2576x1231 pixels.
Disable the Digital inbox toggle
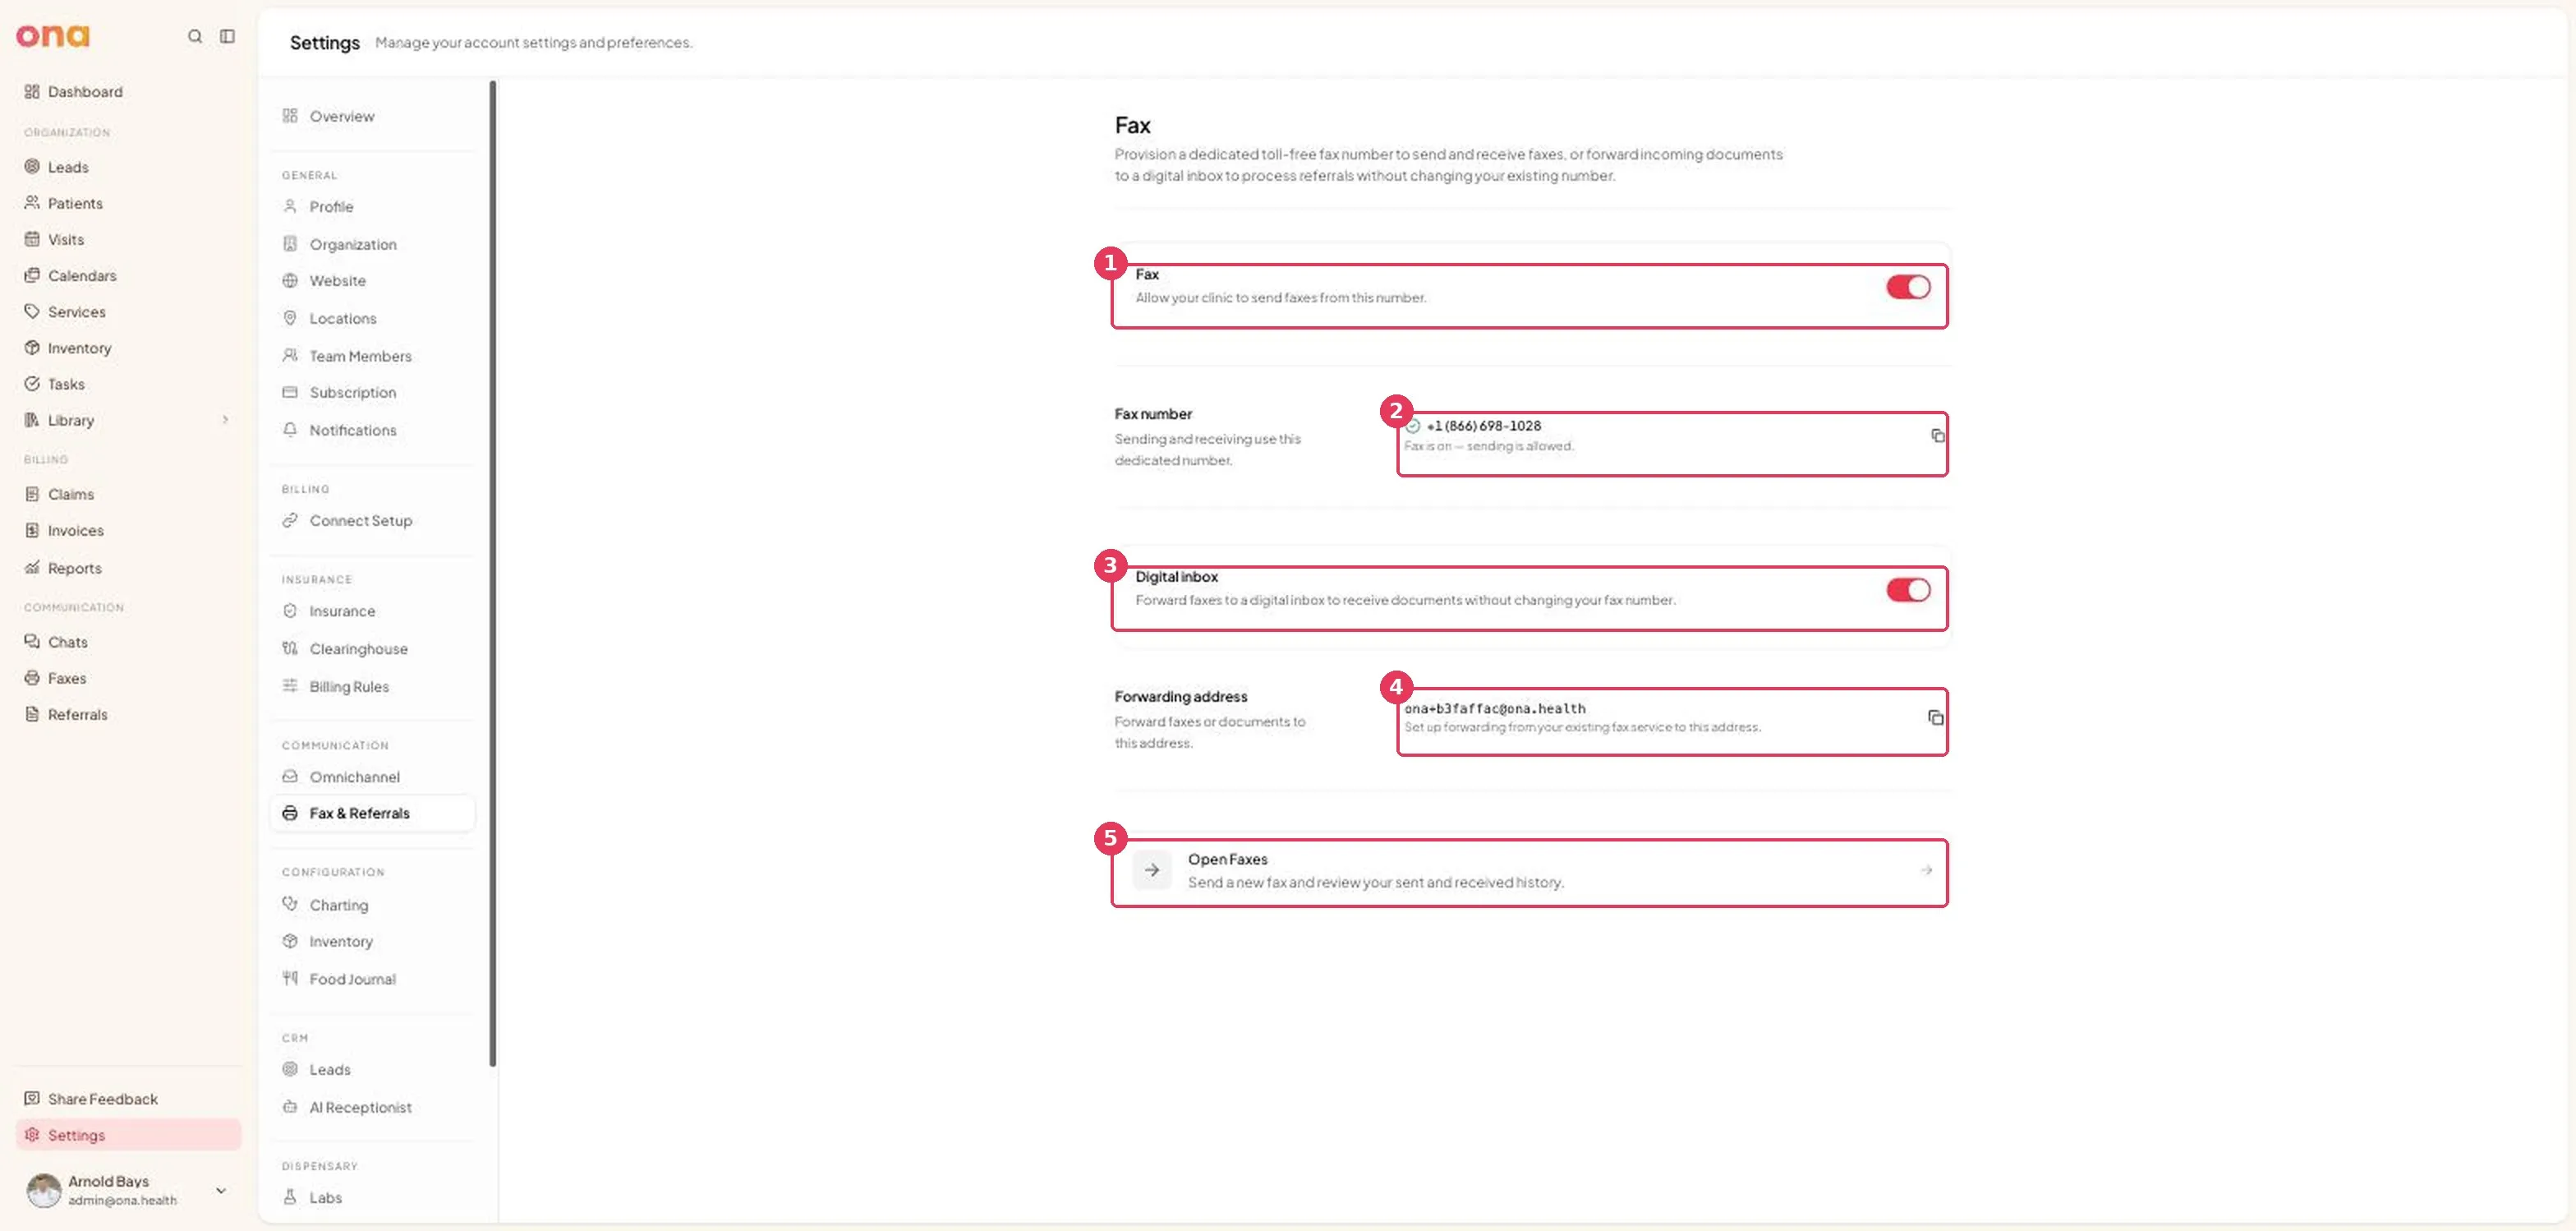(1908, 590)
